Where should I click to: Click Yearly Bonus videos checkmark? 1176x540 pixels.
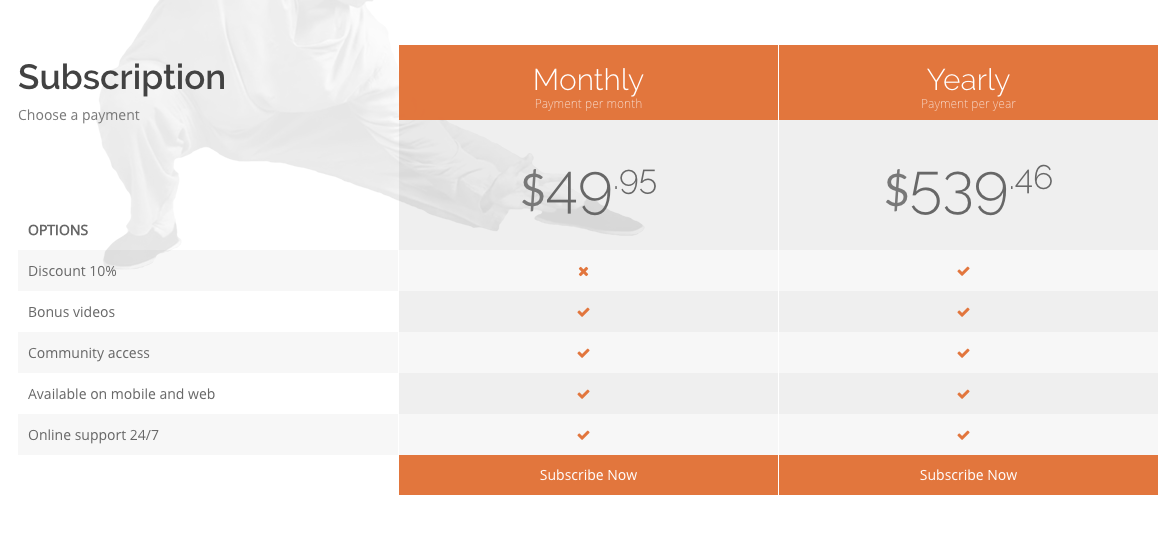pyautogui.click(x=964, y=312)
